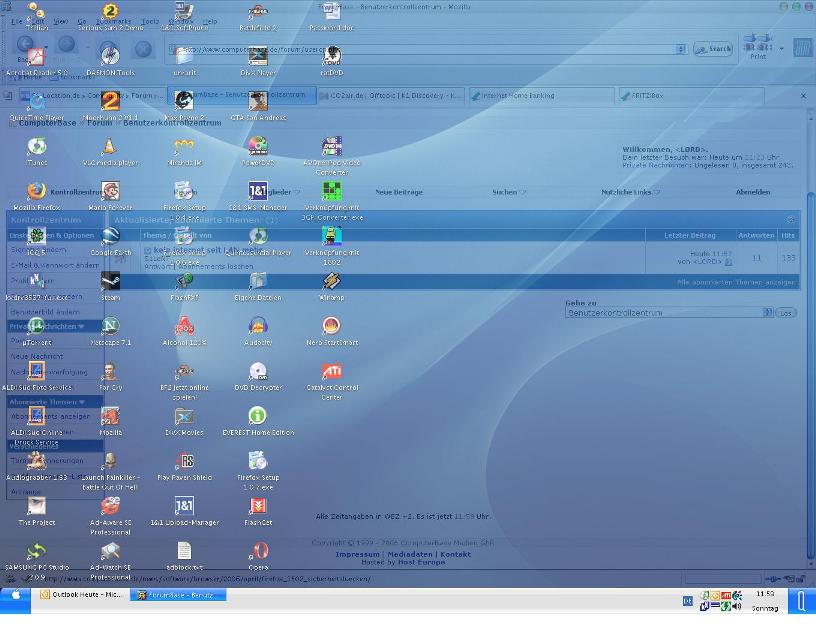816x635 pixels.
Task: Select the Eigene Dateien folder icon
Action: 258,286
